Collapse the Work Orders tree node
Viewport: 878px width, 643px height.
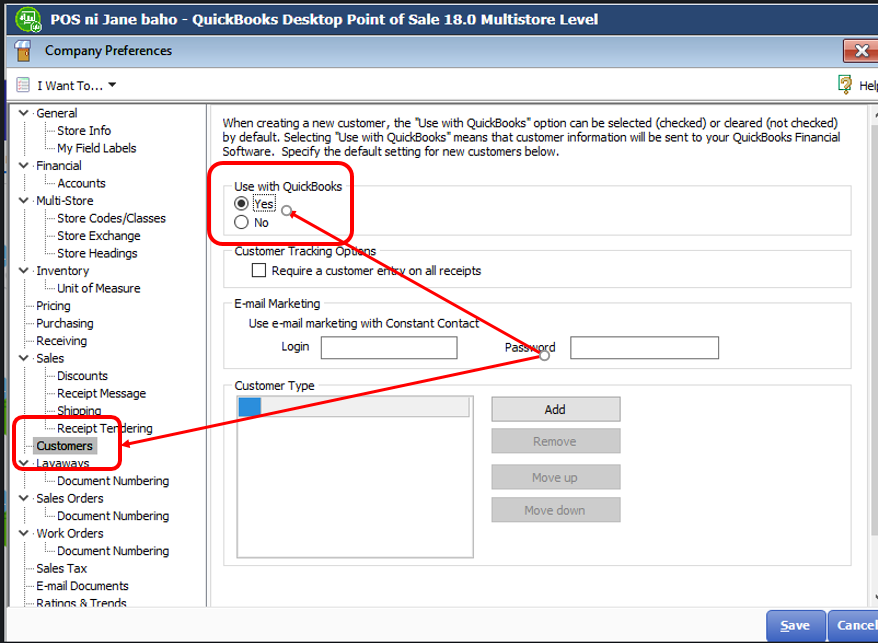click(24, 533)
